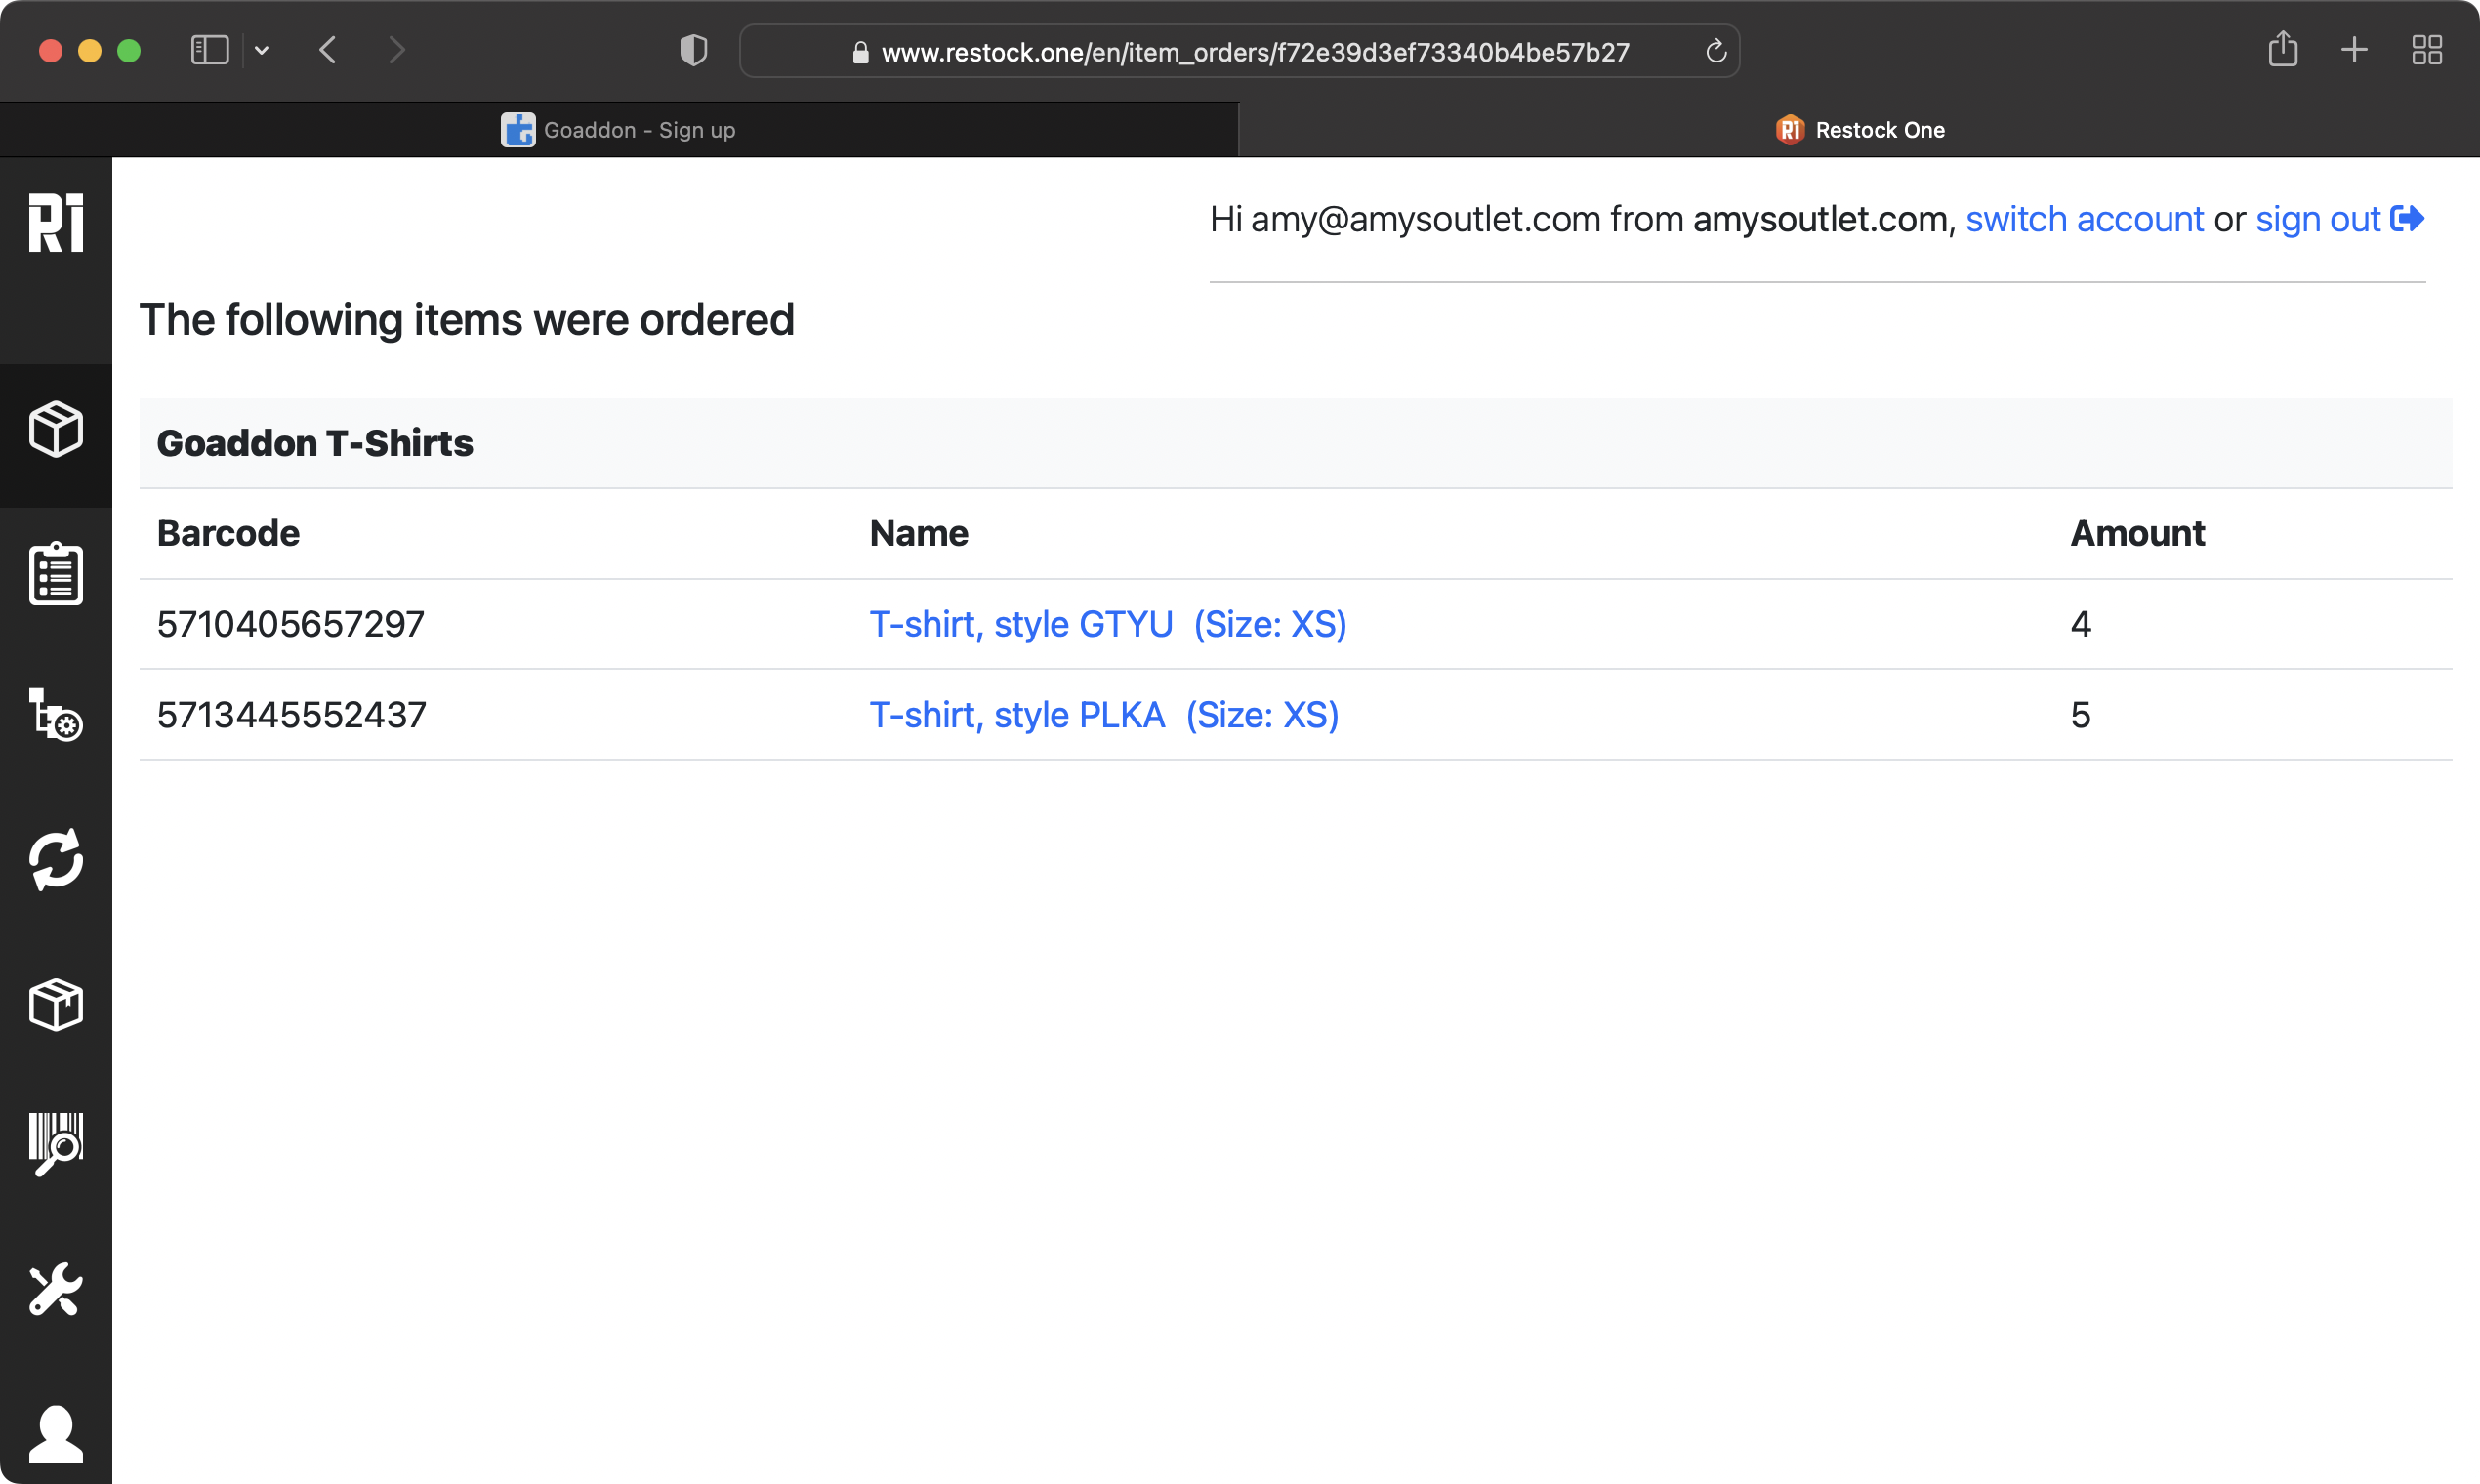Open the open package sidebar icon
Image resolution: width=2480 pixels, height=1484 pixels.
click(x=56, y=1004)
